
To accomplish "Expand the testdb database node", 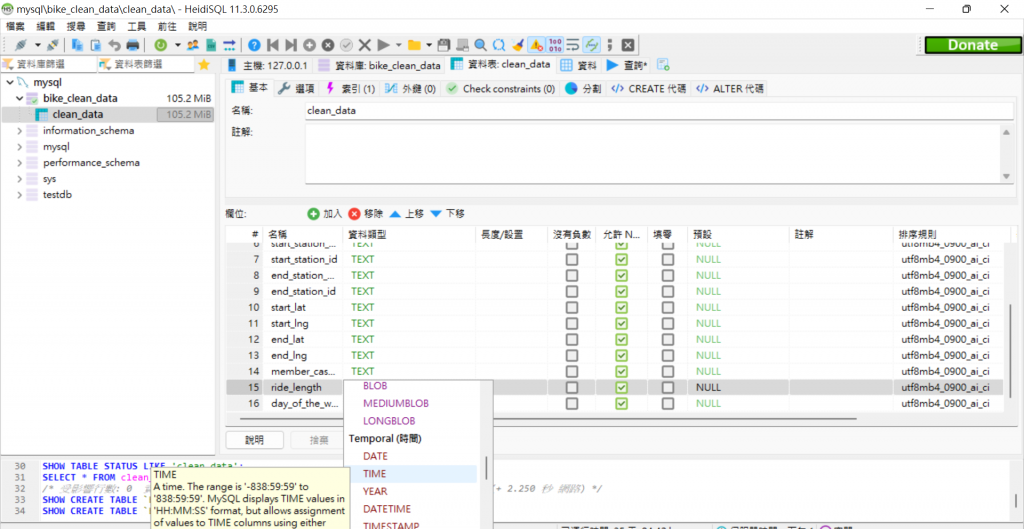I will [x=19, y=195].
